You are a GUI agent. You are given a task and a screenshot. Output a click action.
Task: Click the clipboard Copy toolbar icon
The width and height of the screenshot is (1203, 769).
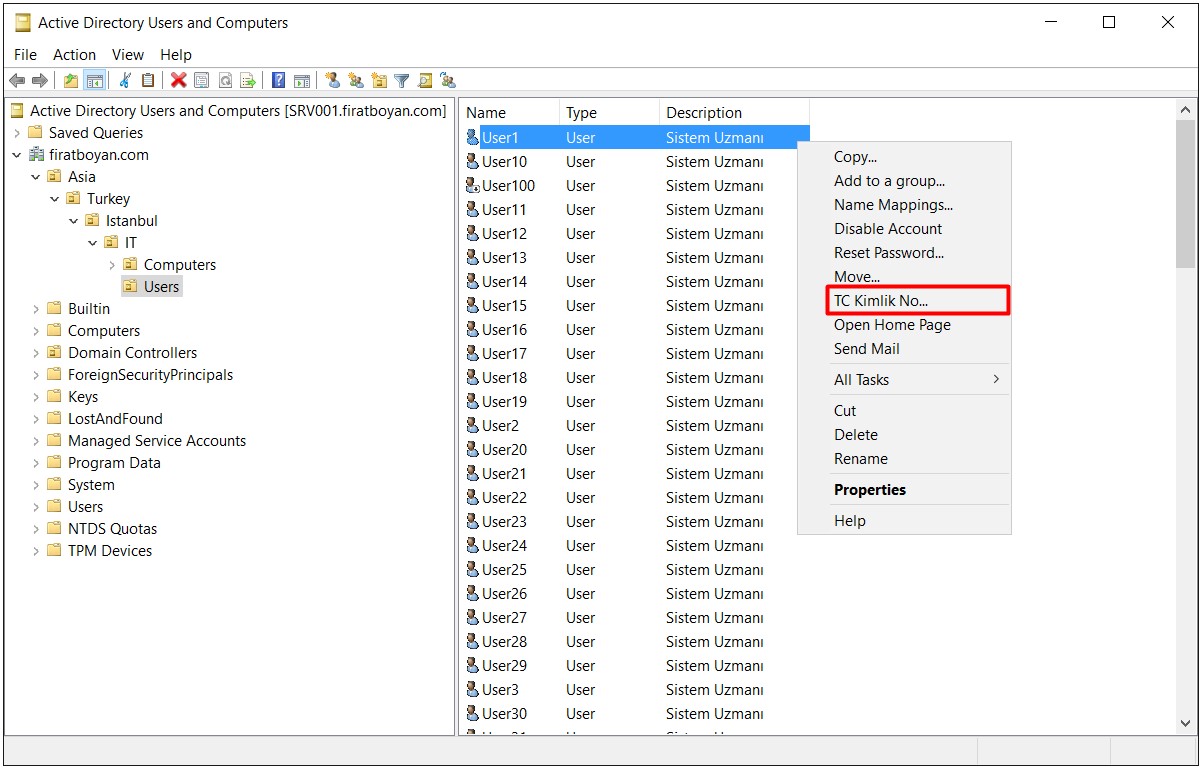coord(148,81)
